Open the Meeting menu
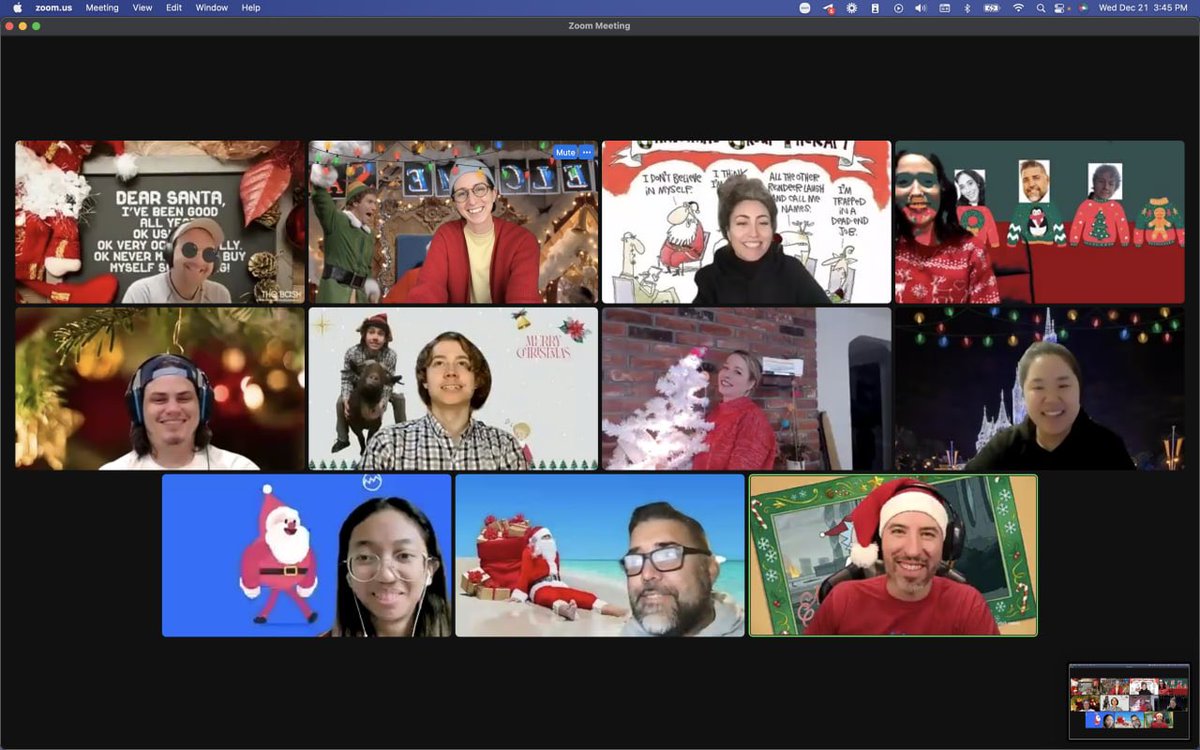 (102, 7)
